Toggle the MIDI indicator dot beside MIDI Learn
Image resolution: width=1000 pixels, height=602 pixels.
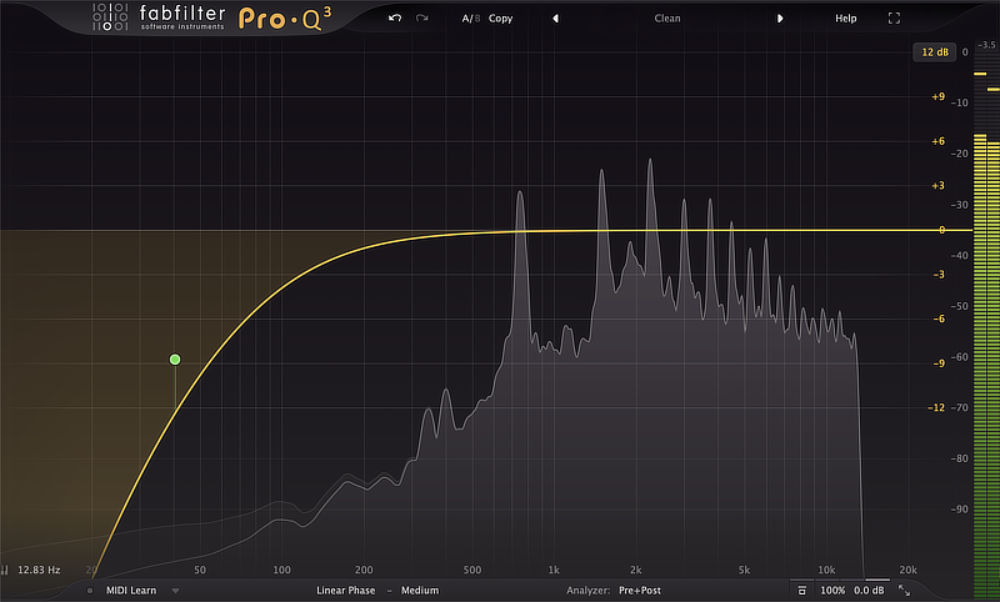90,591
